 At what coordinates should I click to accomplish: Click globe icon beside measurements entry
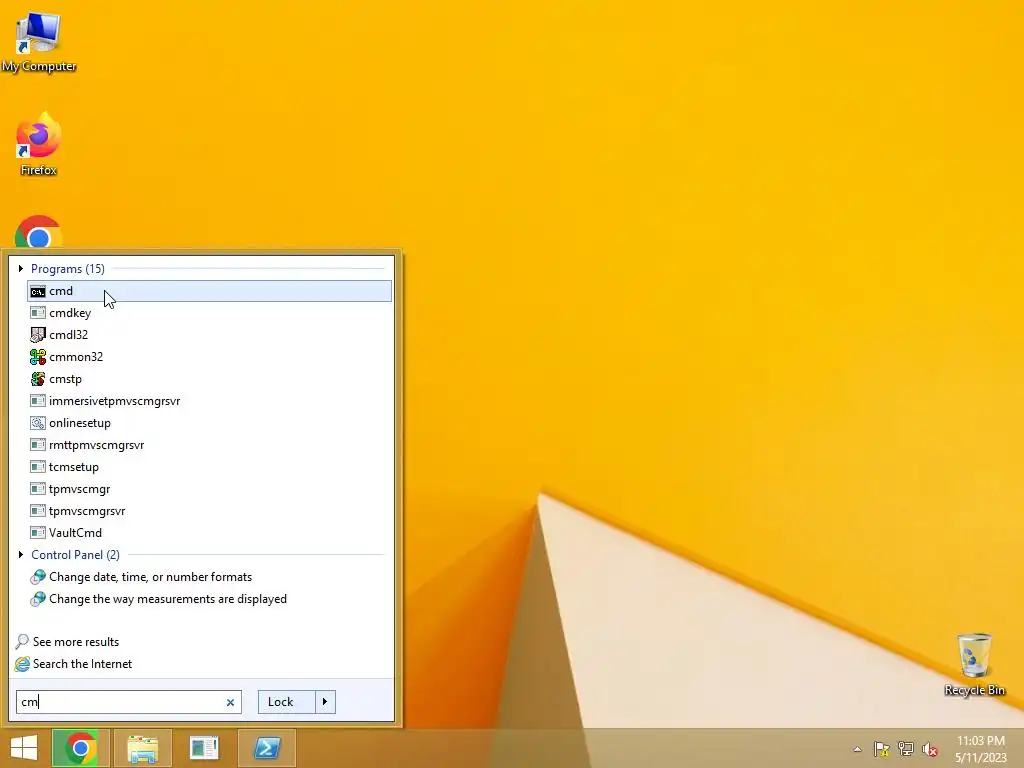(38, 599)
